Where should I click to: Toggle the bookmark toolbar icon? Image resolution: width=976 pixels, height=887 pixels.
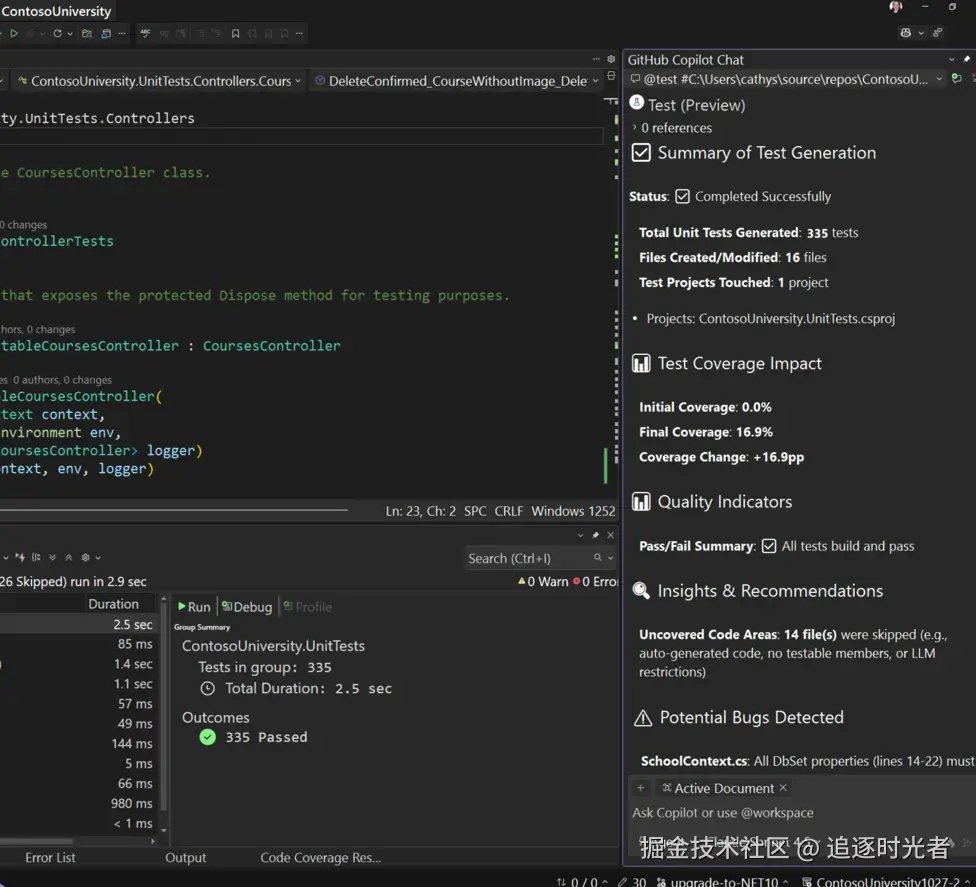tap(235, 34)
